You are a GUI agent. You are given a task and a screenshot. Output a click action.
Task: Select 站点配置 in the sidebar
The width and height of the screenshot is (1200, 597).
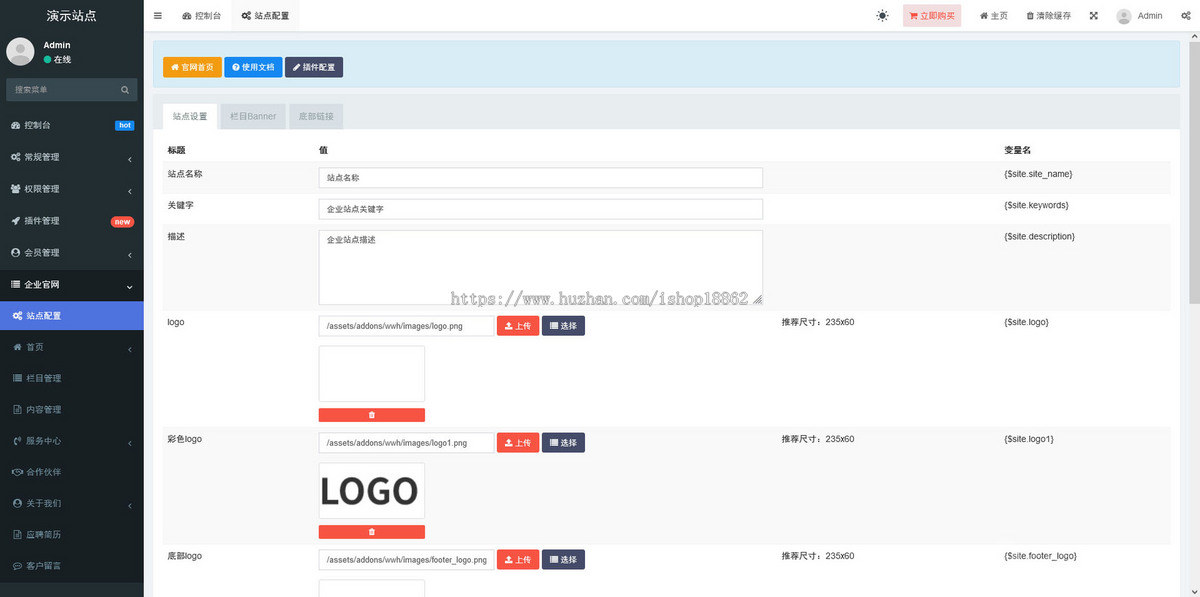(72, 316)
